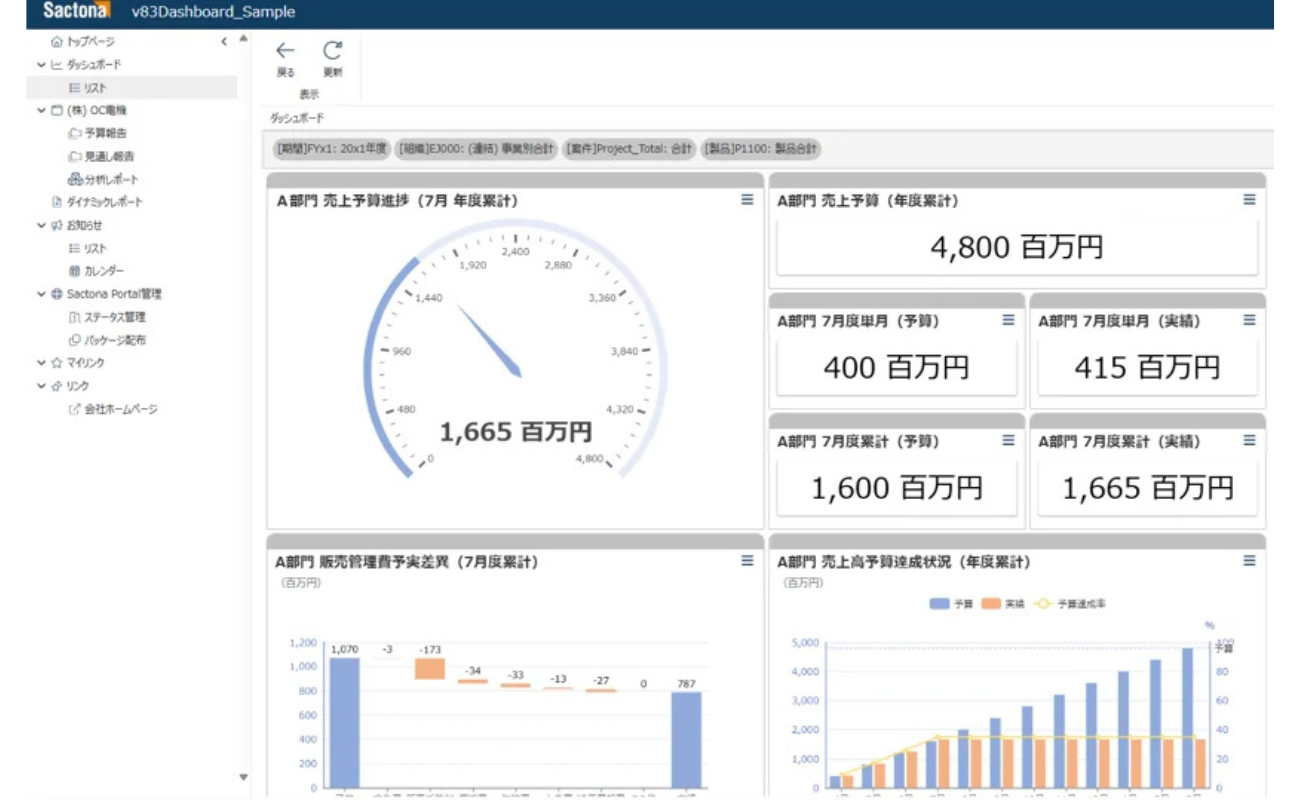Click the 更新 refresh icon
Image resolution: width=1300 pixels, height=800 pixels.
coord(332,51)
